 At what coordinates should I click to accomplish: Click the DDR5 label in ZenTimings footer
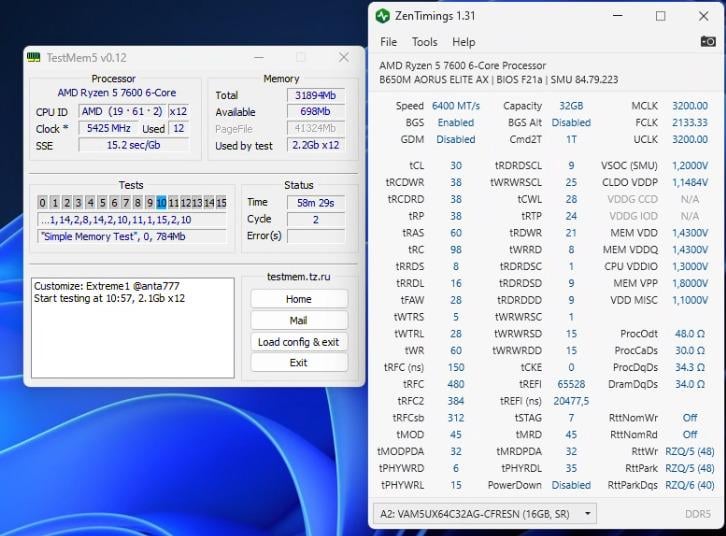pos(698,514)
